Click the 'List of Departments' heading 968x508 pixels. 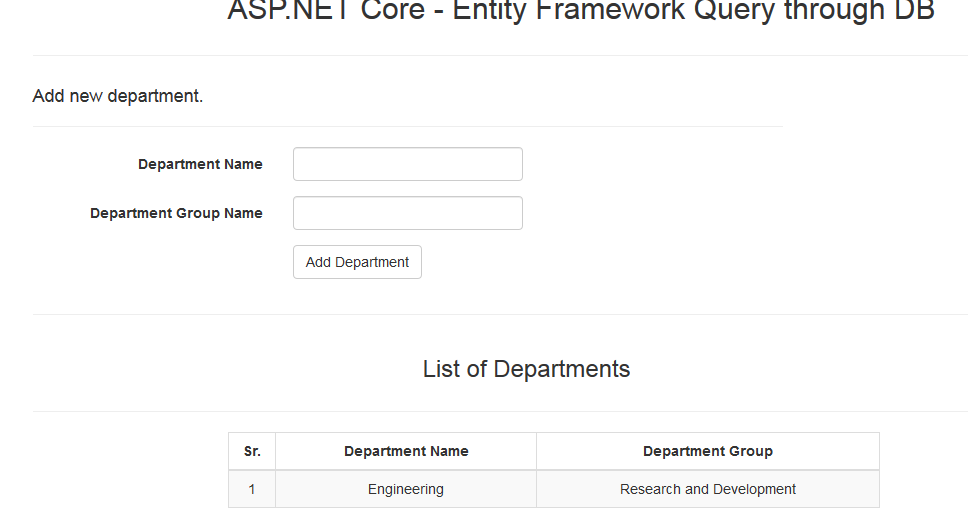click(526, 369)
